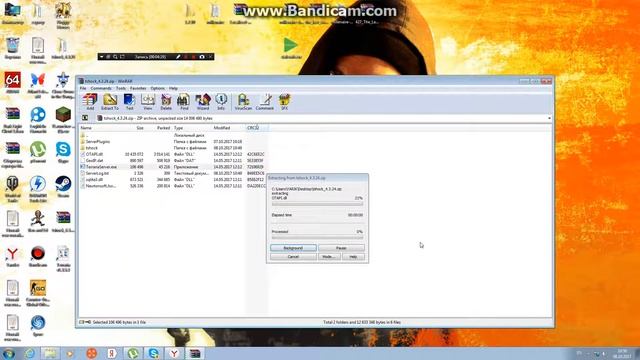Click the Recycle Bin desktop icon

click(x=12, y=48)
